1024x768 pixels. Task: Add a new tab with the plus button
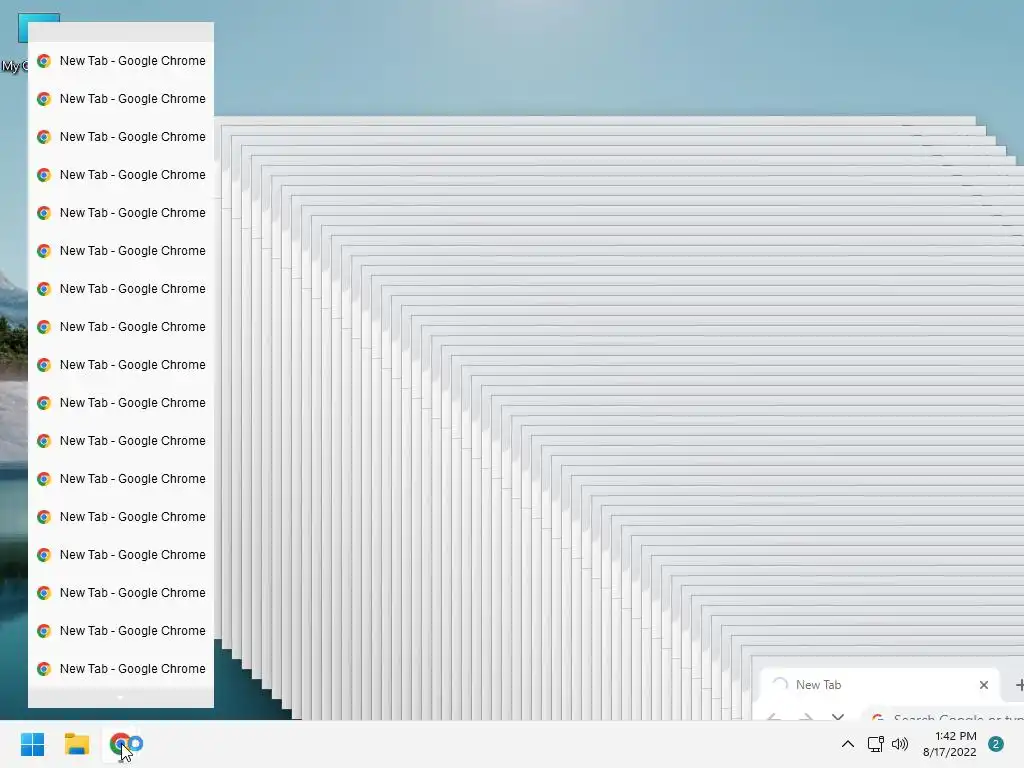click(1019, 684)
